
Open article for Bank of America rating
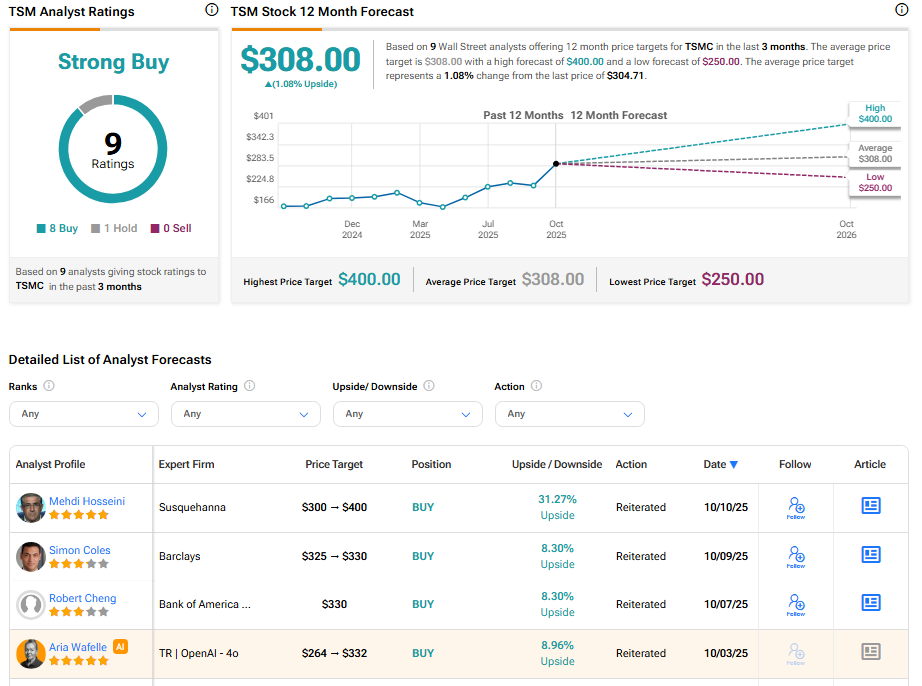click(871, 603)
